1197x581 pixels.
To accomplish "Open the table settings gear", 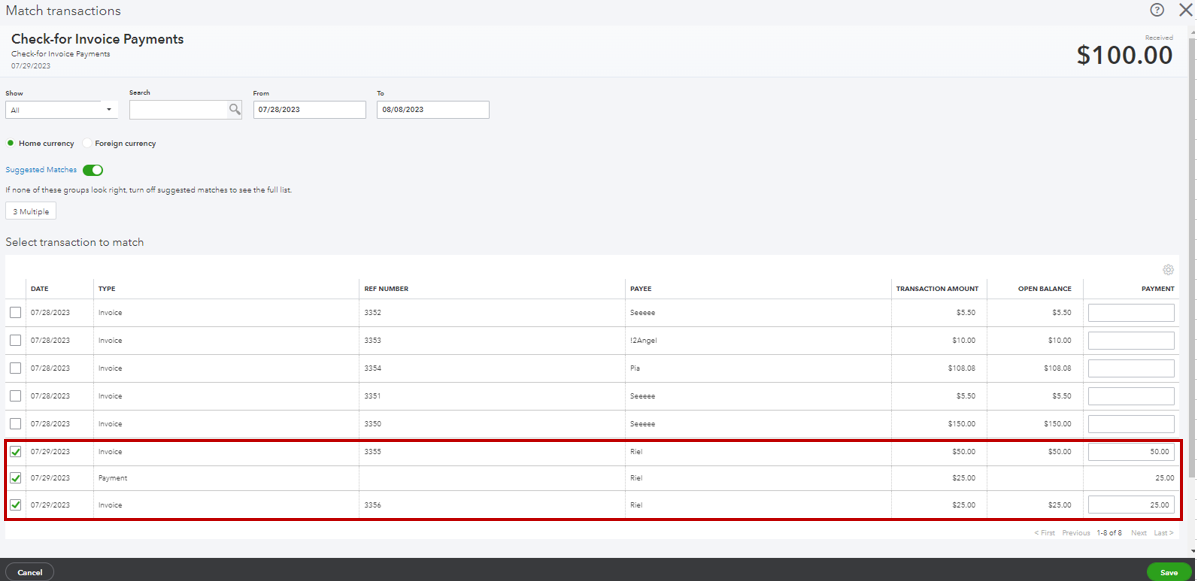I will click(x=1168, y=270).
